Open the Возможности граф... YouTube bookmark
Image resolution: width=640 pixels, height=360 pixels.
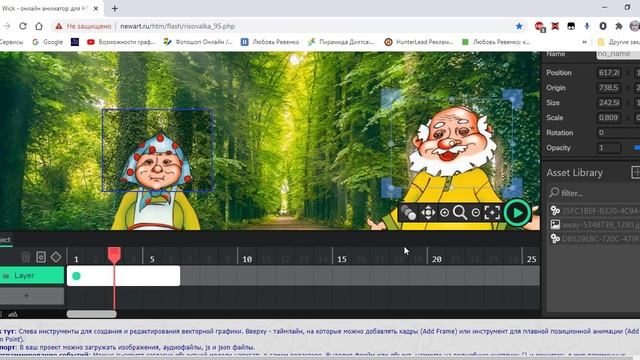[121, 42]
